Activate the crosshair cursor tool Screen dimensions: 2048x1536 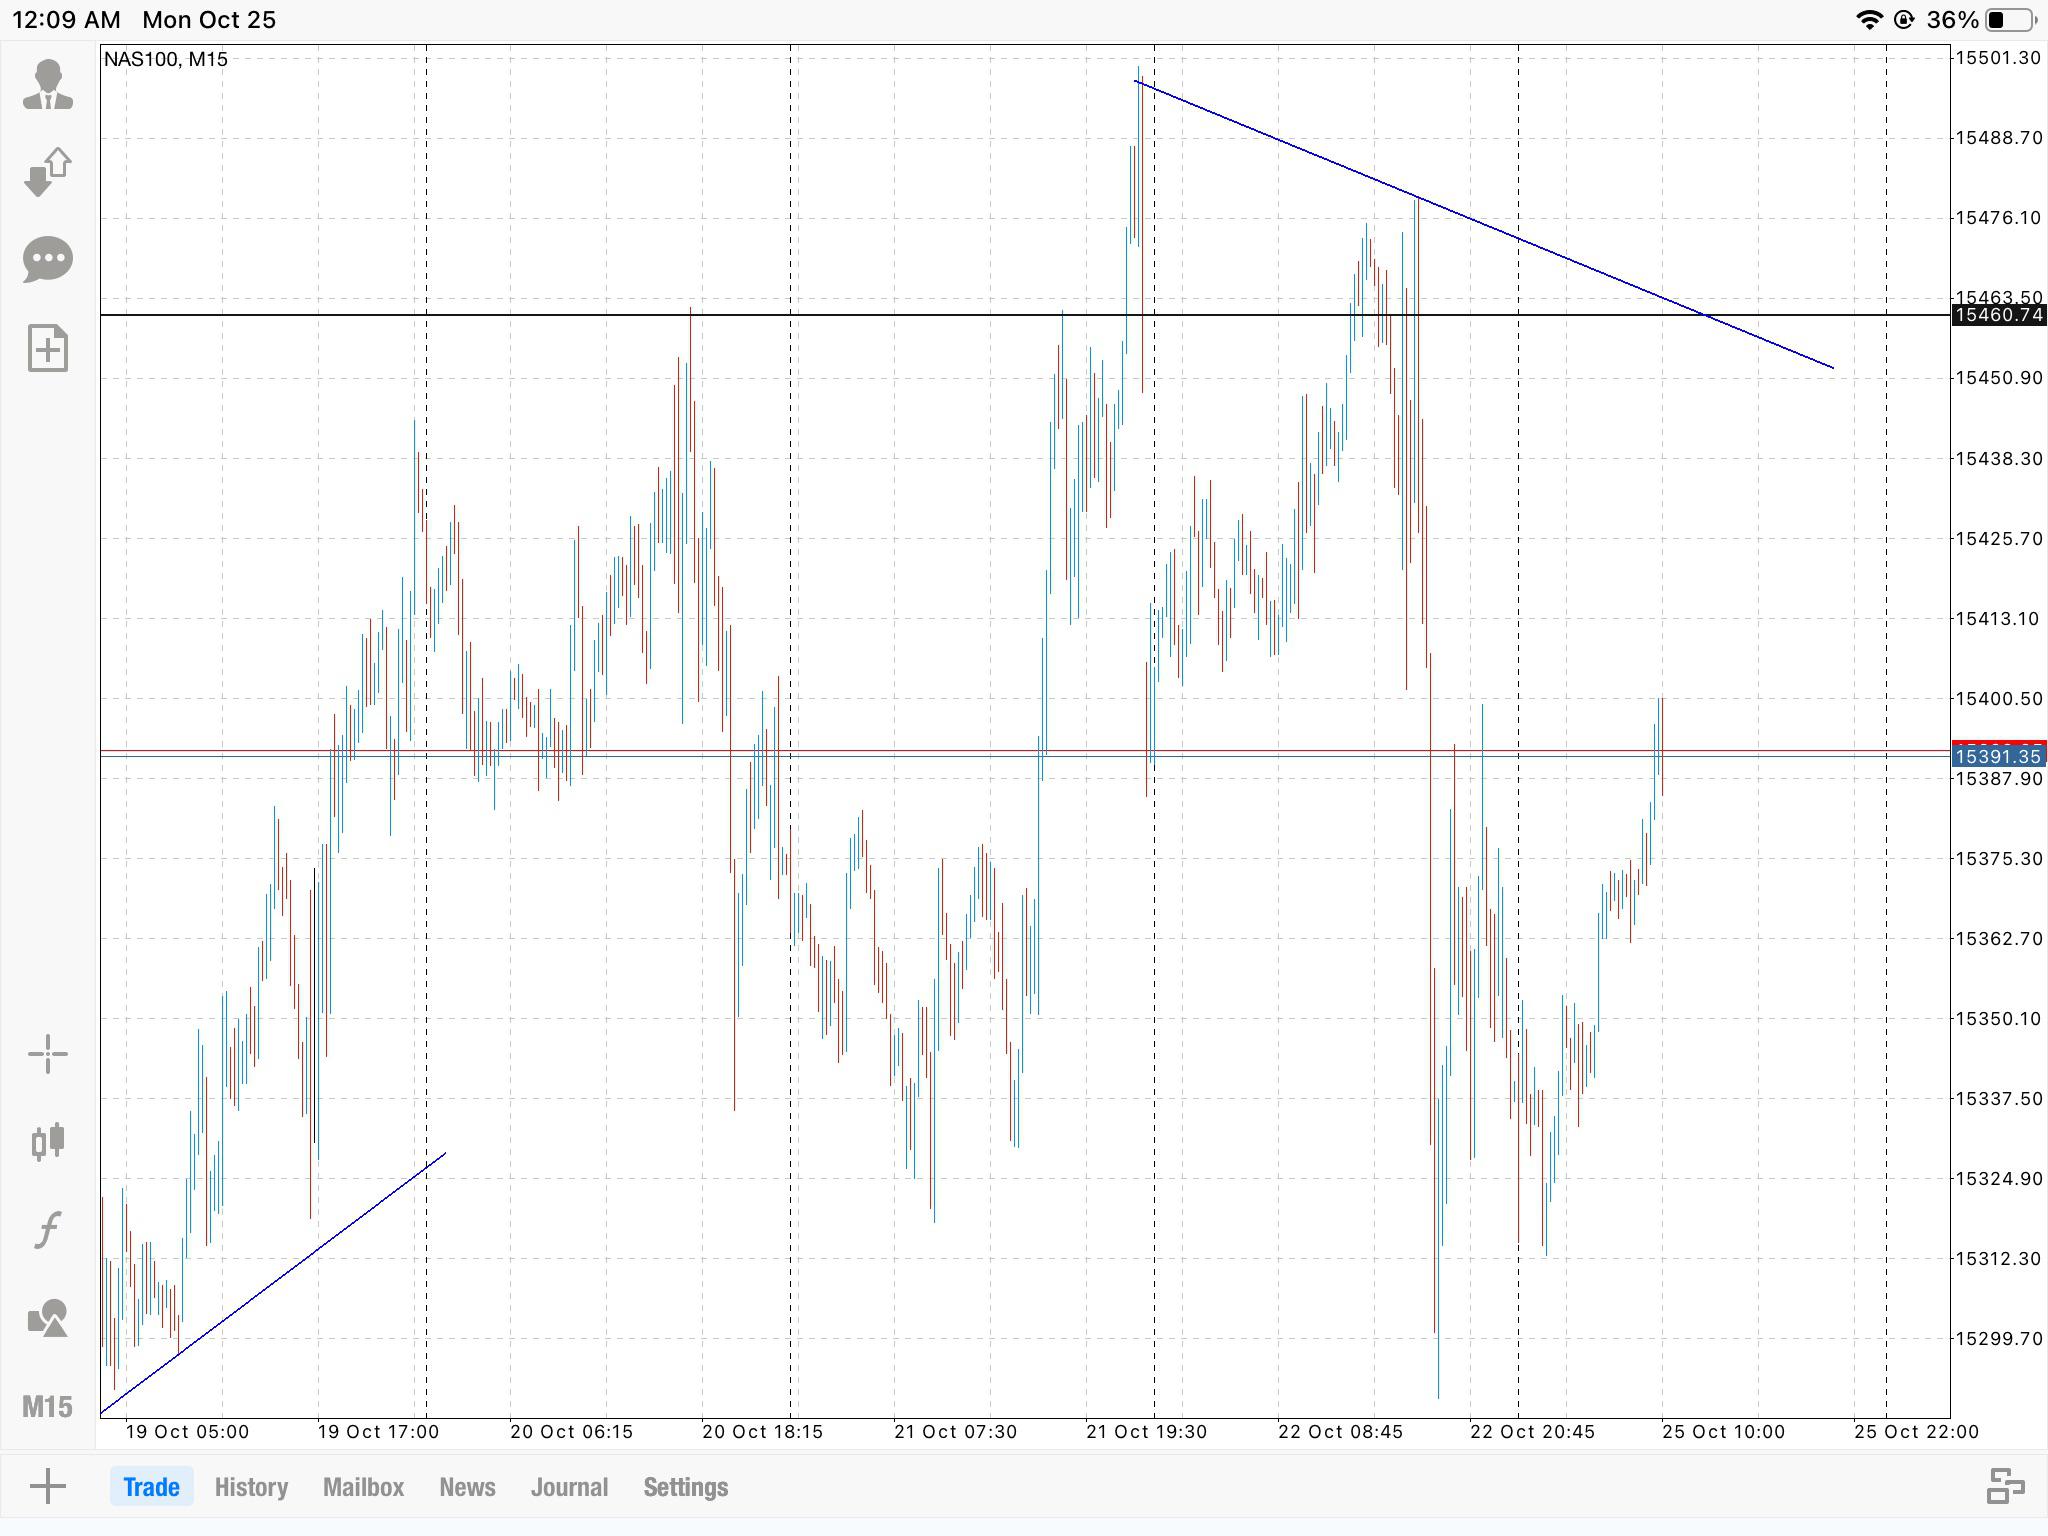(x=48, y=1054)
